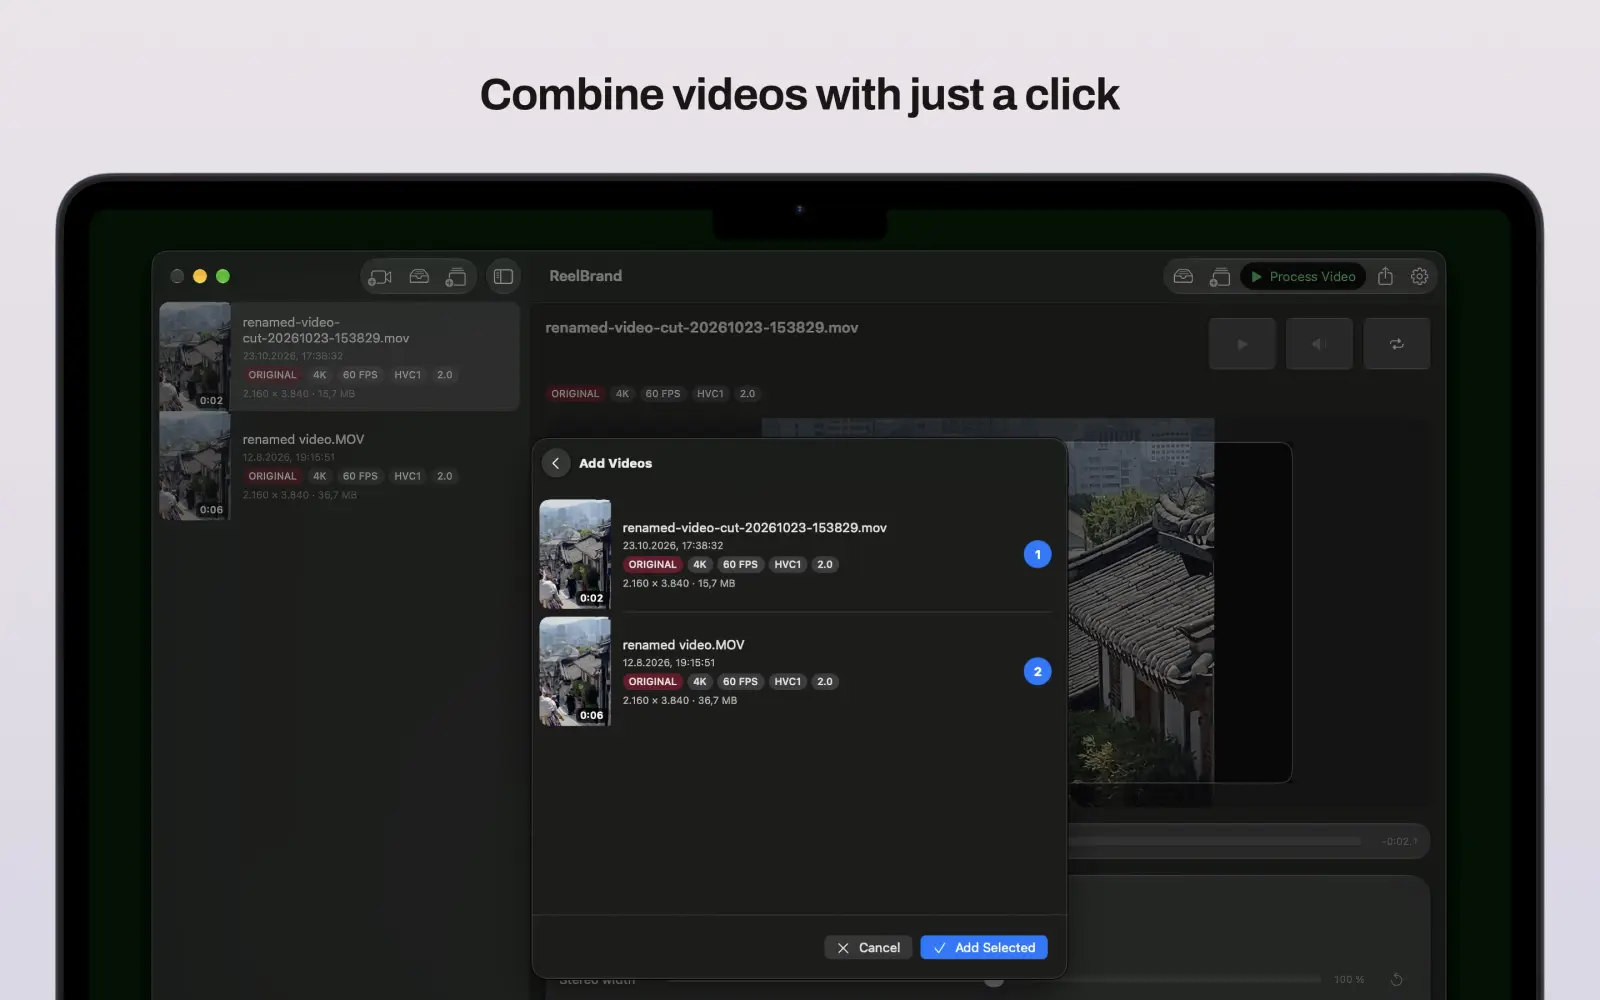Screen dimensions: 1600x1000
Task: Open the share export icon
Action: click(1385, 277)
